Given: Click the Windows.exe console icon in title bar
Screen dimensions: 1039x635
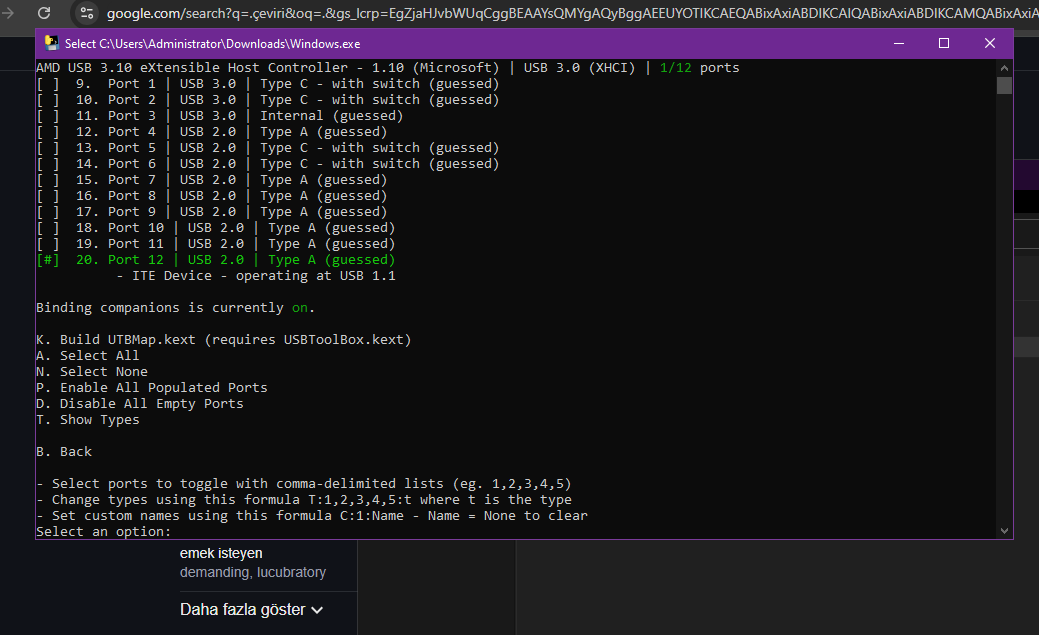Looking at the screenshot, I should (x=49, y=44).
